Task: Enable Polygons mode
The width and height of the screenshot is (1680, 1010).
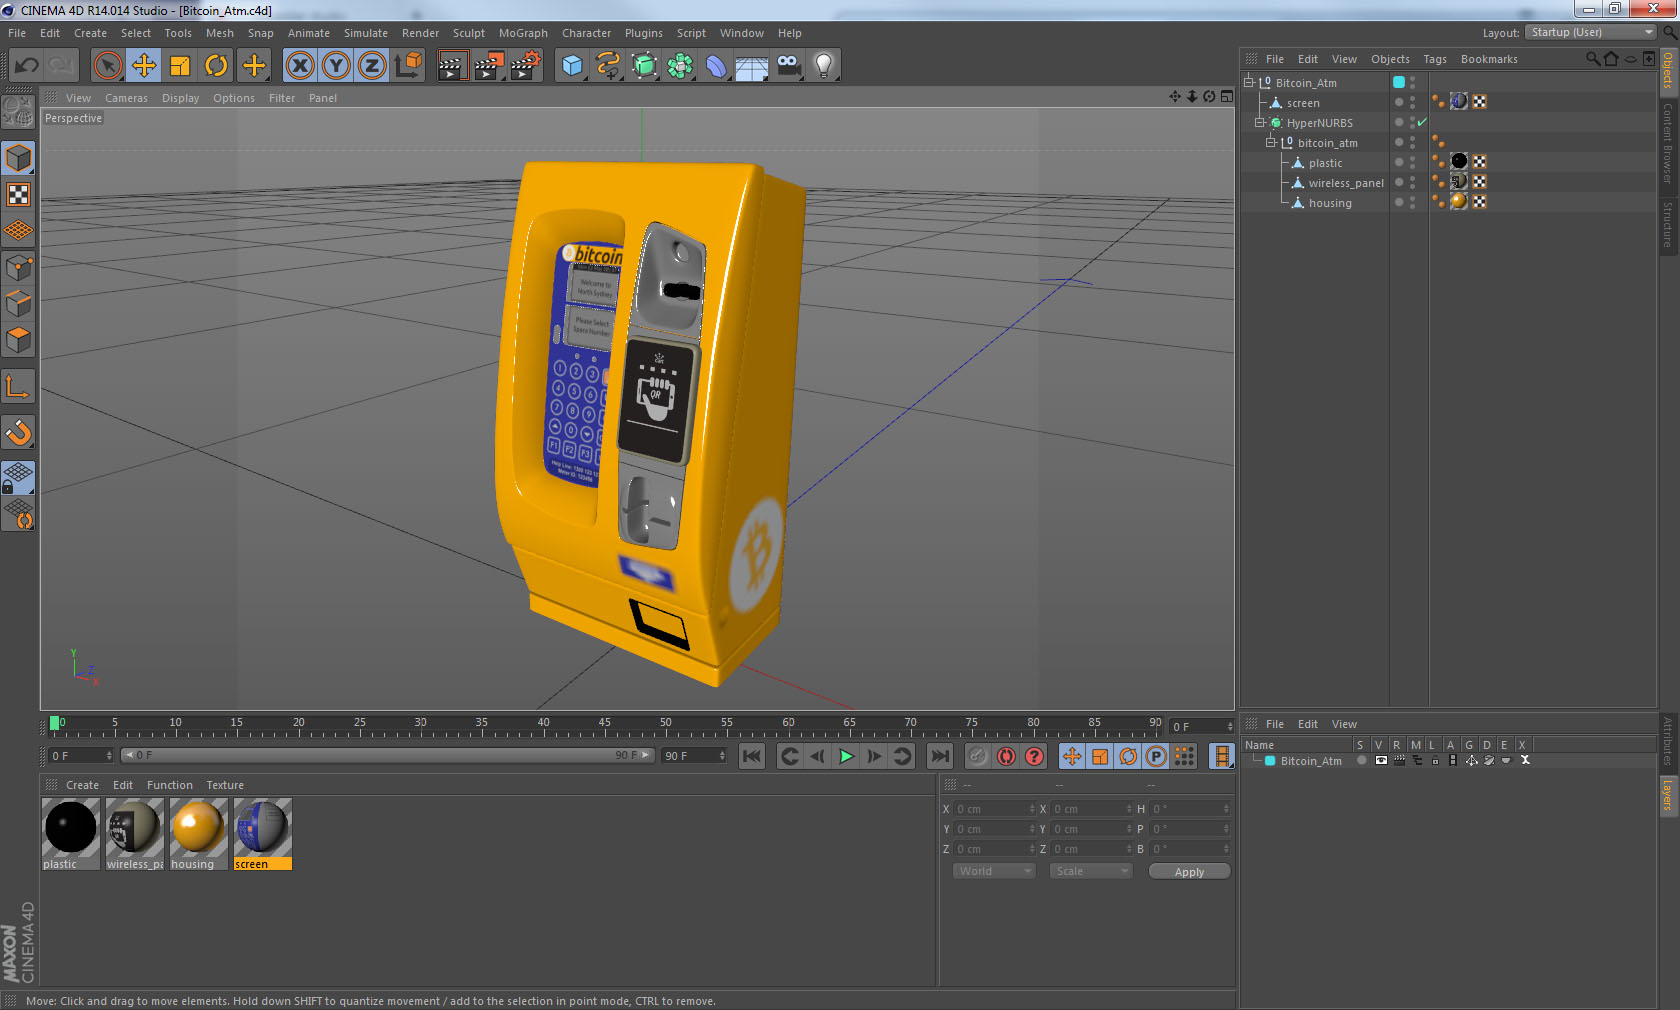Action: (19, 341)
